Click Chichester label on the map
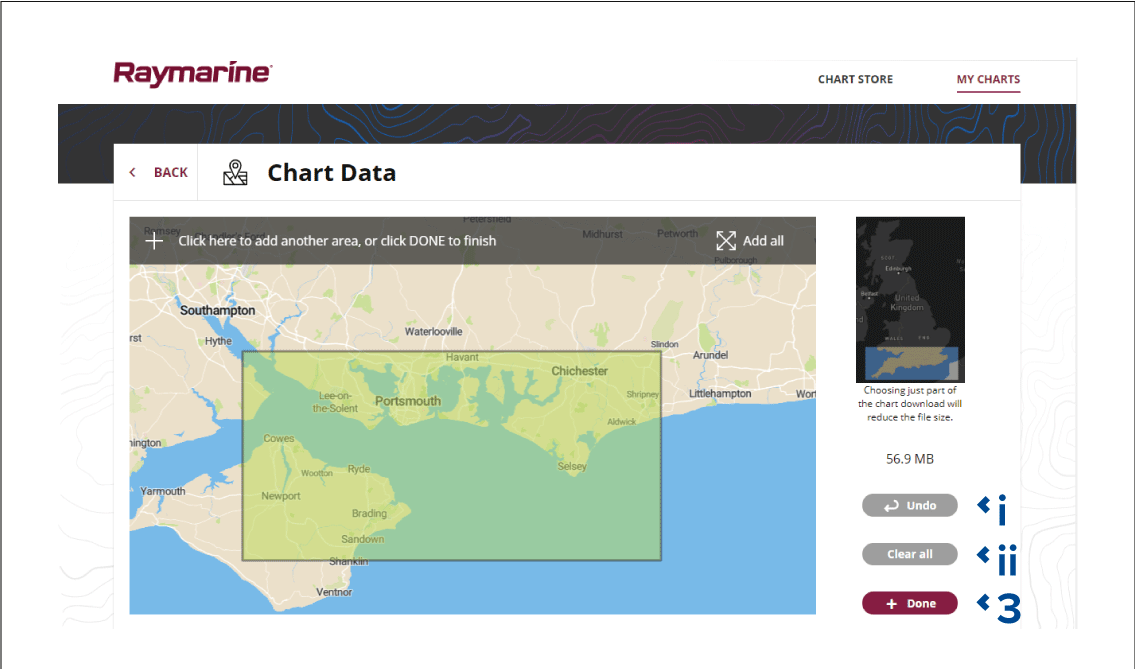Image resolution: width=1135 pixels, height=669 pixels. [580, 371]
